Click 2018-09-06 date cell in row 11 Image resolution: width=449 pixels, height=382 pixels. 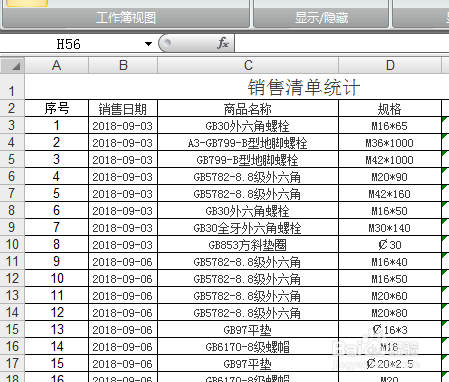point(123,261)
